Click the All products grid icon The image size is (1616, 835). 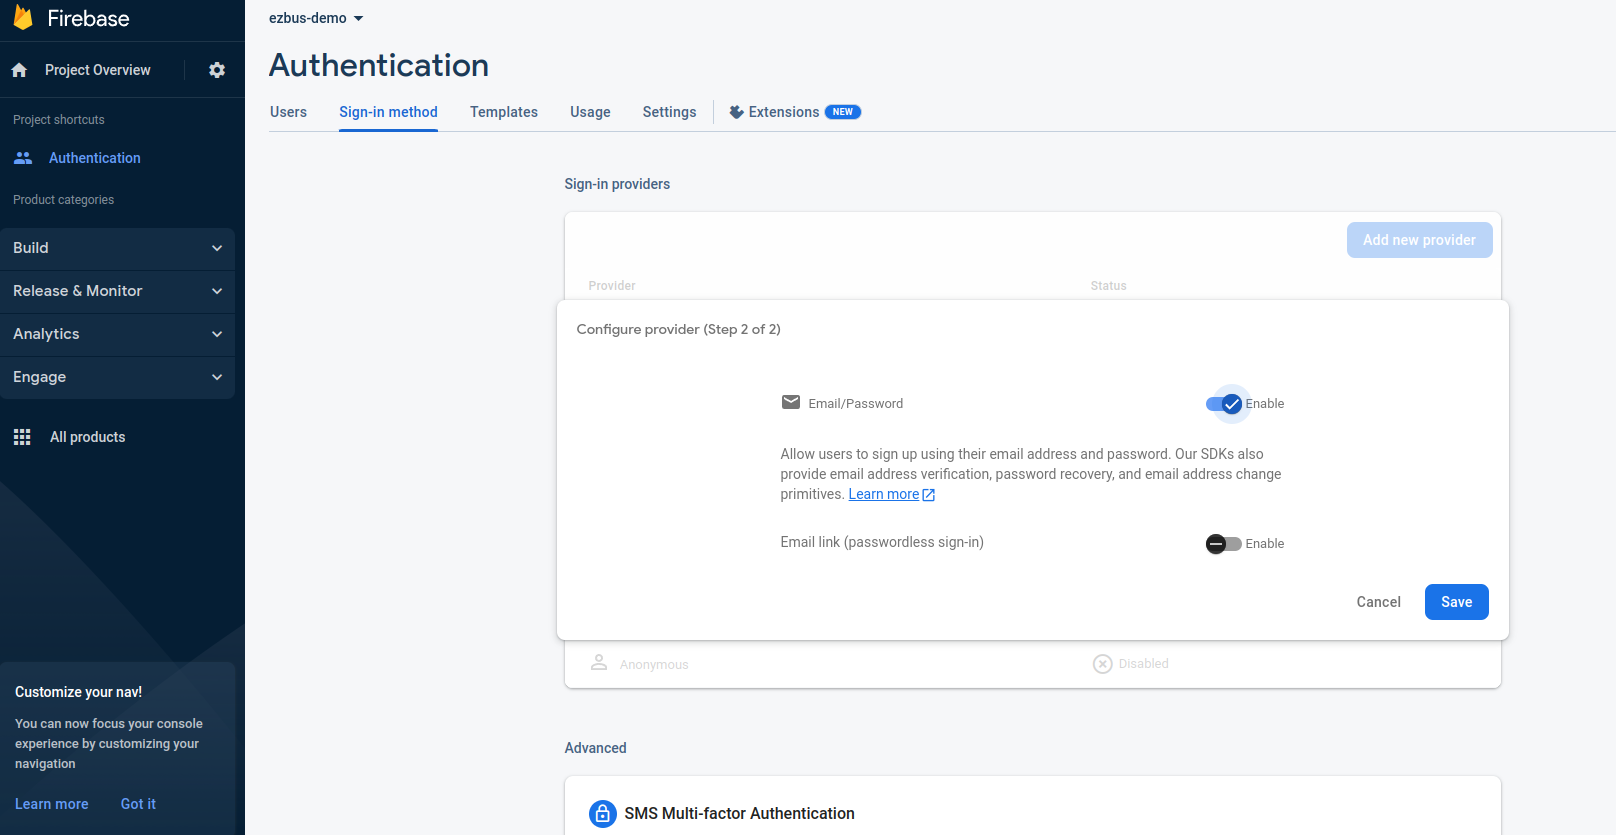[x=22, y=437]
